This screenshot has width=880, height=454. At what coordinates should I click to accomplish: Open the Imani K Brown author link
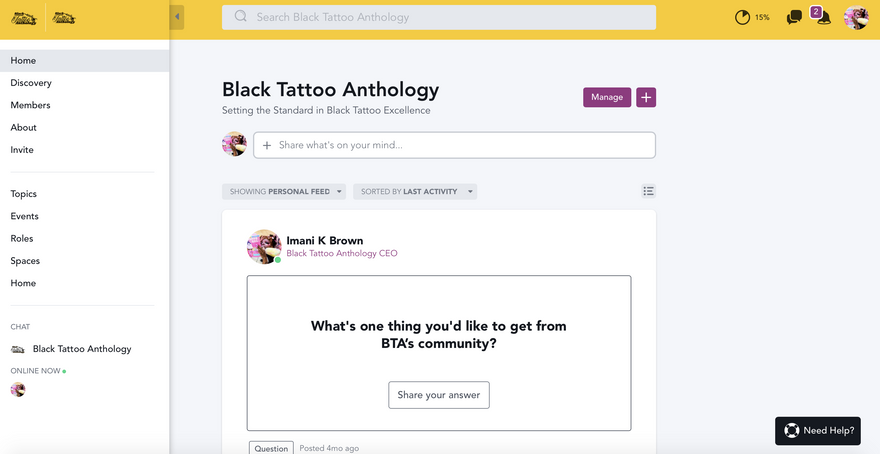pos(324,240)
